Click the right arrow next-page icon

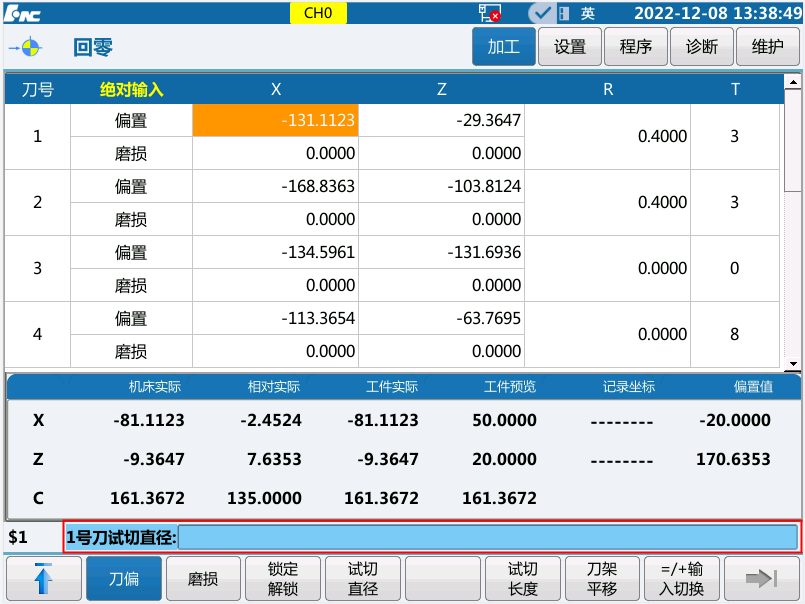(x=761, y=579)
